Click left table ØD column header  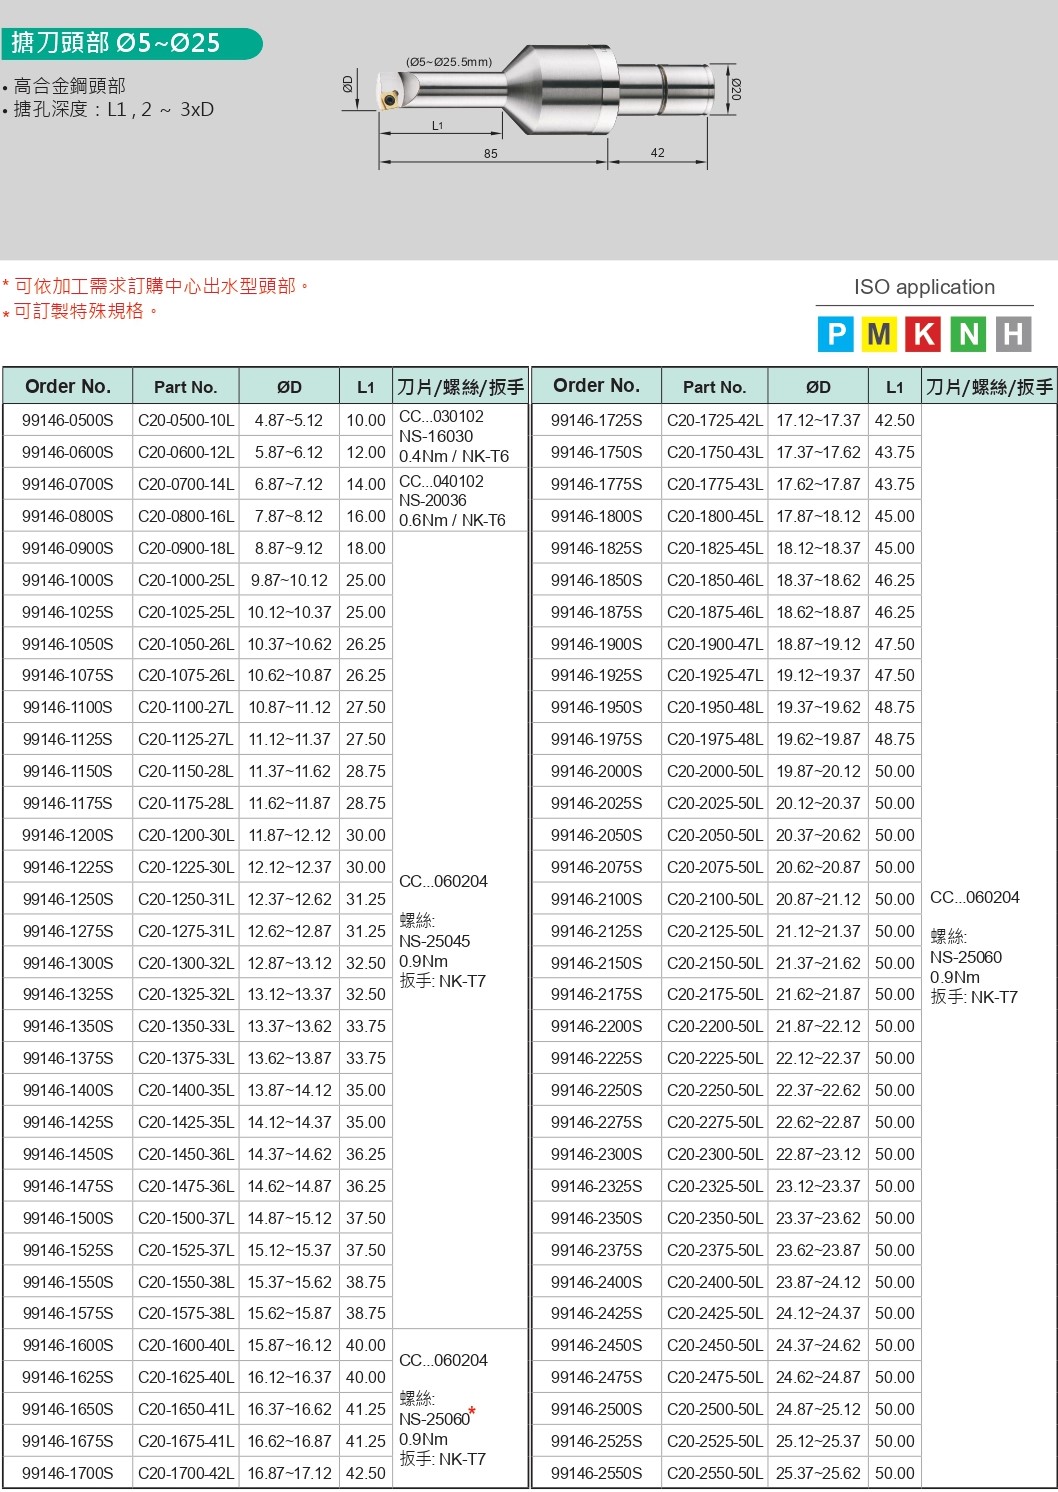[x=289, y=386]
